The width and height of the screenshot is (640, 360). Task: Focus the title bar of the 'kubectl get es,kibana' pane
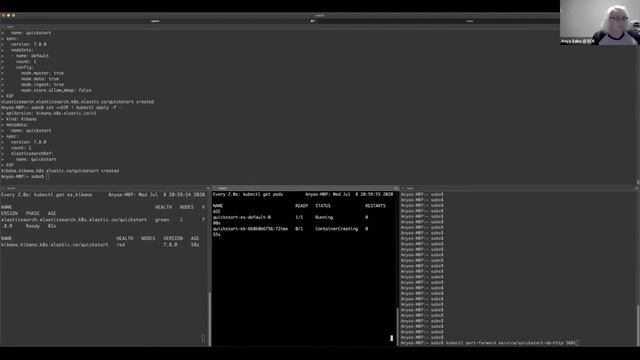[105, 188]
